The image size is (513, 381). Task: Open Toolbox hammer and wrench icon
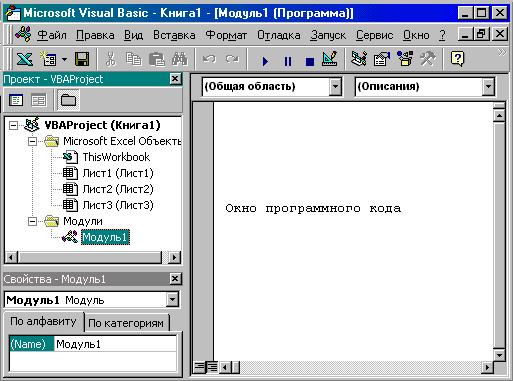pyautogui.click(x=428, y=59)
